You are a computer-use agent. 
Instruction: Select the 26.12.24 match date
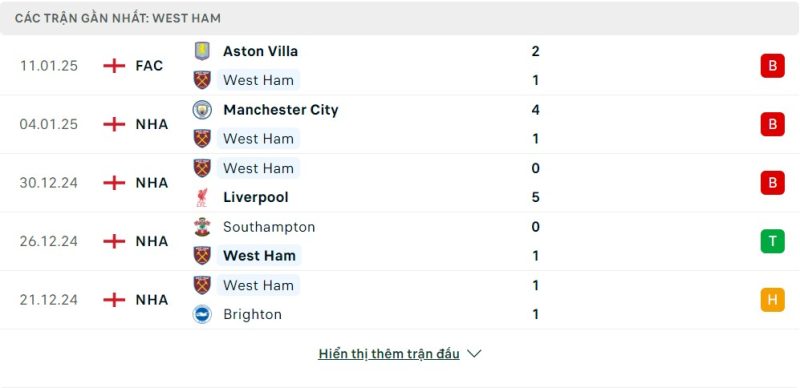pyautogui.click(x=49, y=241)
